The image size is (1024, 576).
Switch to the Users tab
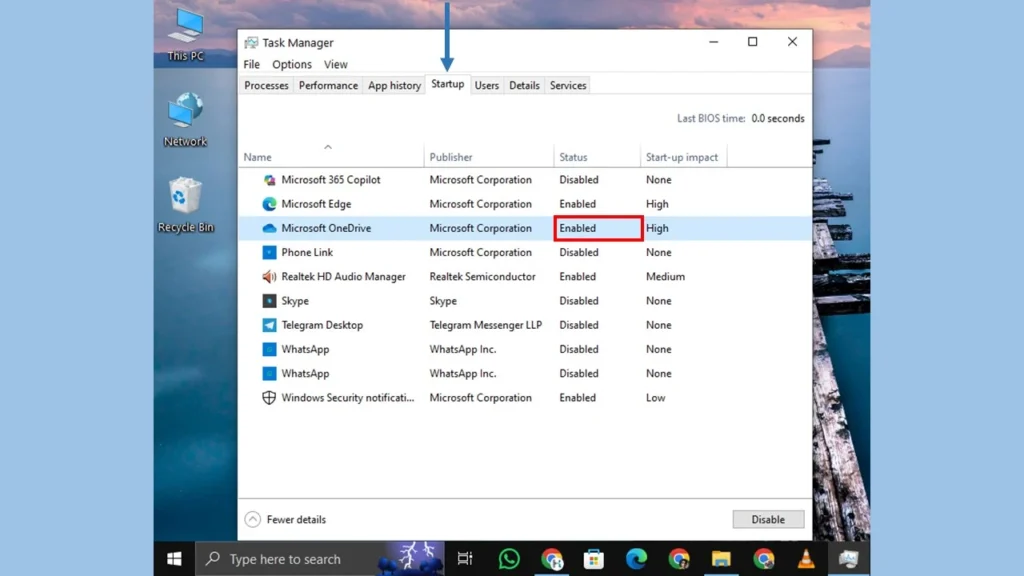click(487, 86)
